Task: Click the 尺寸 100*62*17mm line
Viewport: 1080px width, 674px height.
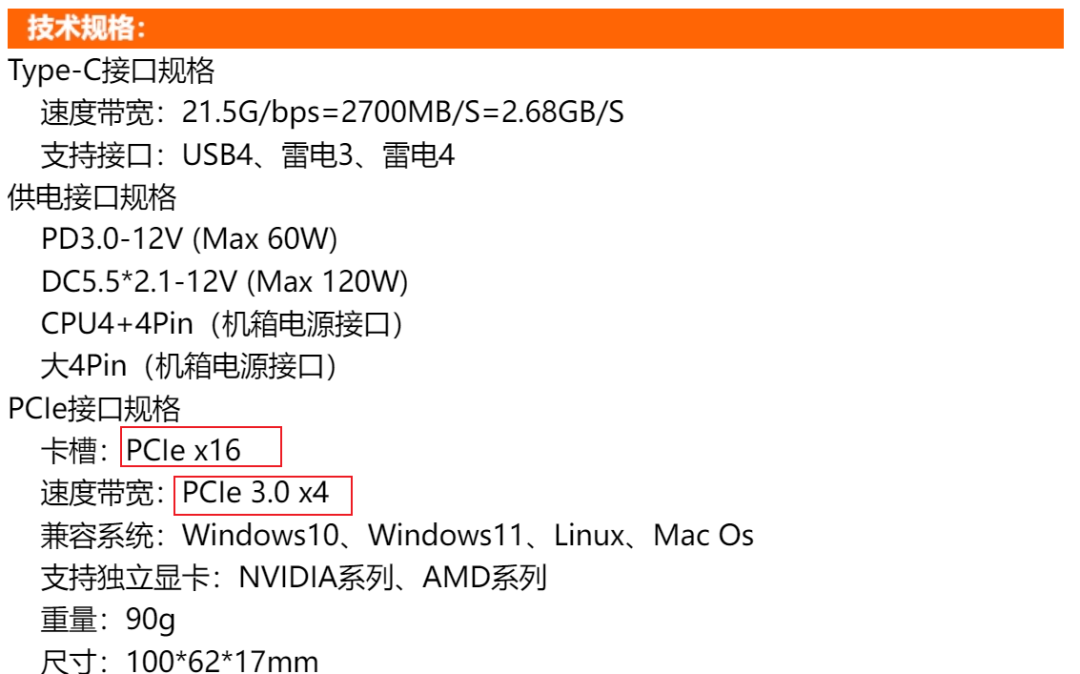Action: 179,661
